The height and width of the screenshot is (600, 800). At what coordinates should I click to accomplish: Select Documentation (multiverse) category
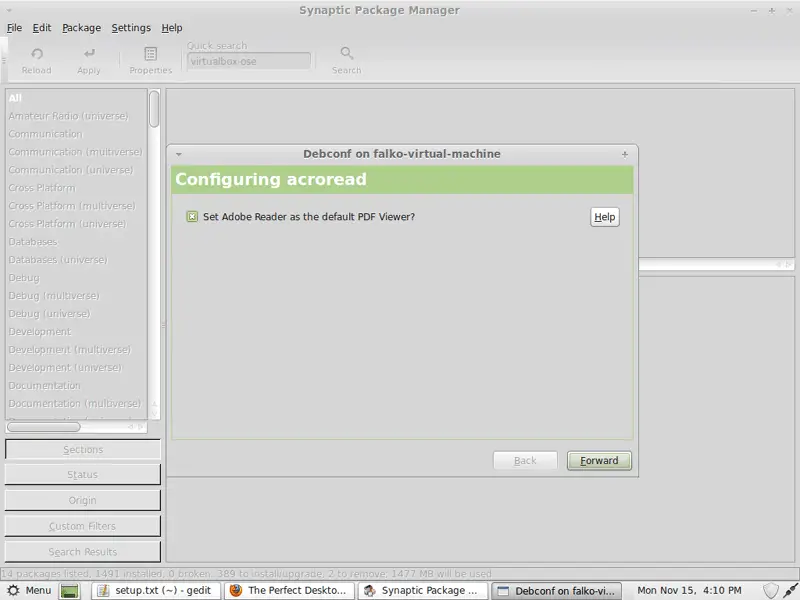click(x=77, y=404)
